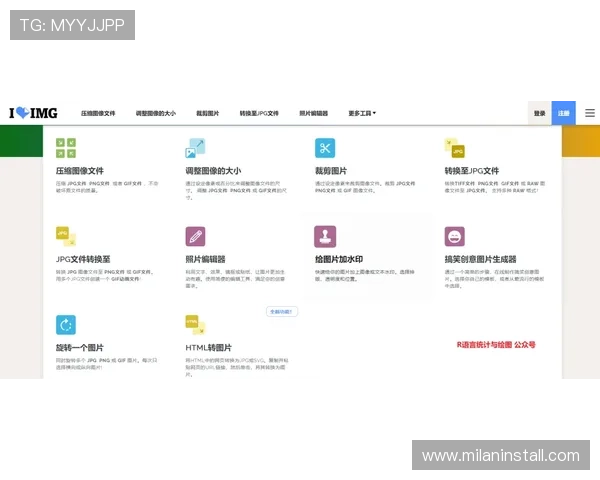Click the 压缩图像文件 green arrows icon
This screenshot has width=600, height=480.
pyautogui.click(x=66, y=148)
